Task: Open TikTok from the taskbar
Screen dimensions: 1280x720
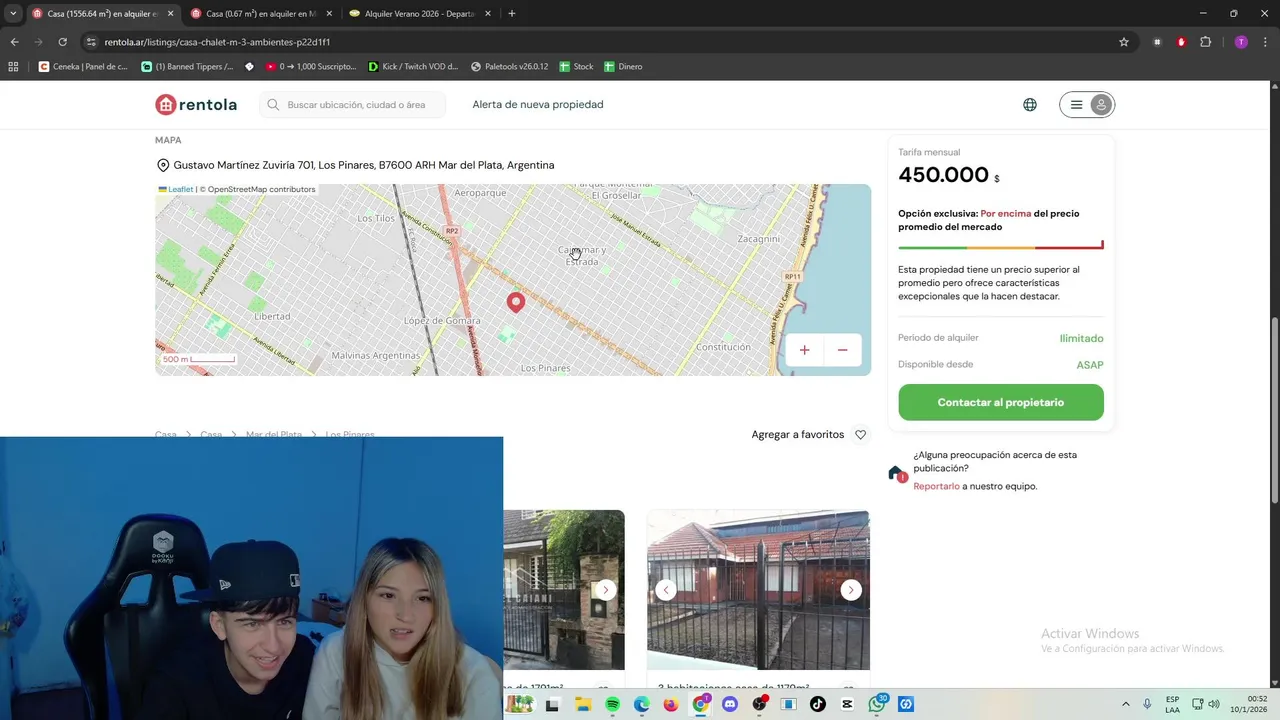Action: pos(818,704)
